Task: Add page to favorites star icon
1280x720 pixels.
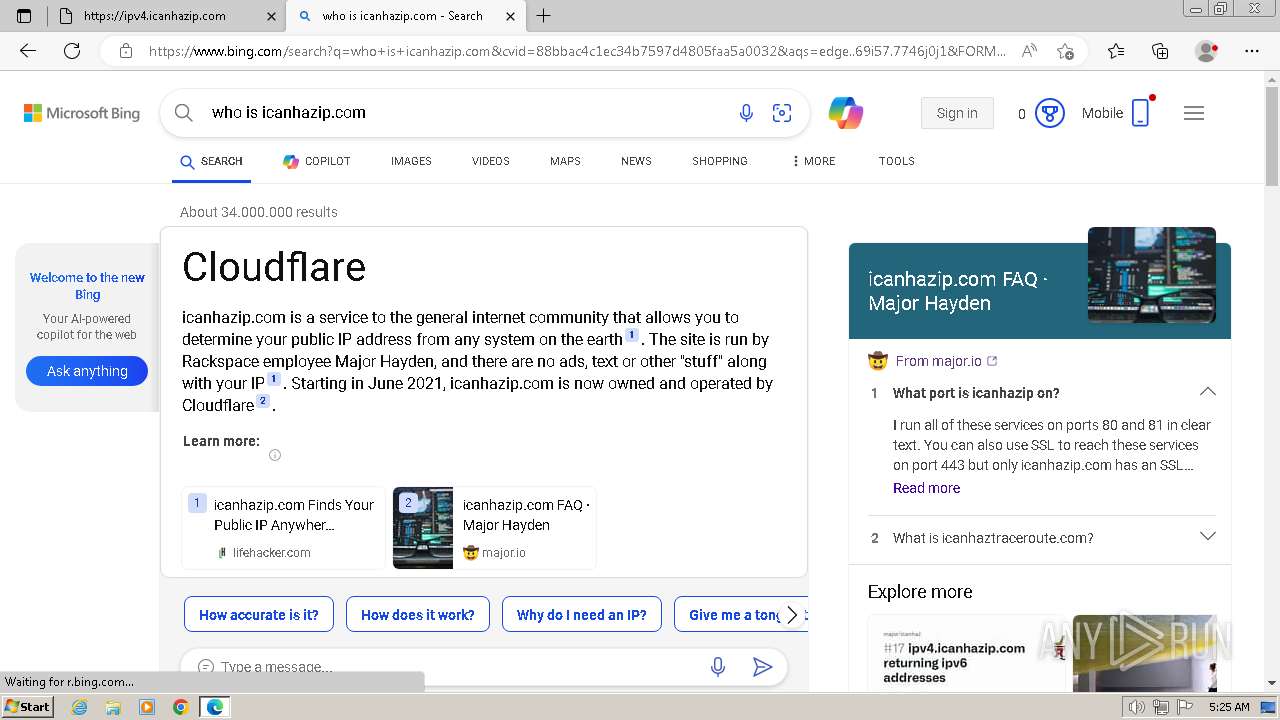Action: tap(1065, 51)
